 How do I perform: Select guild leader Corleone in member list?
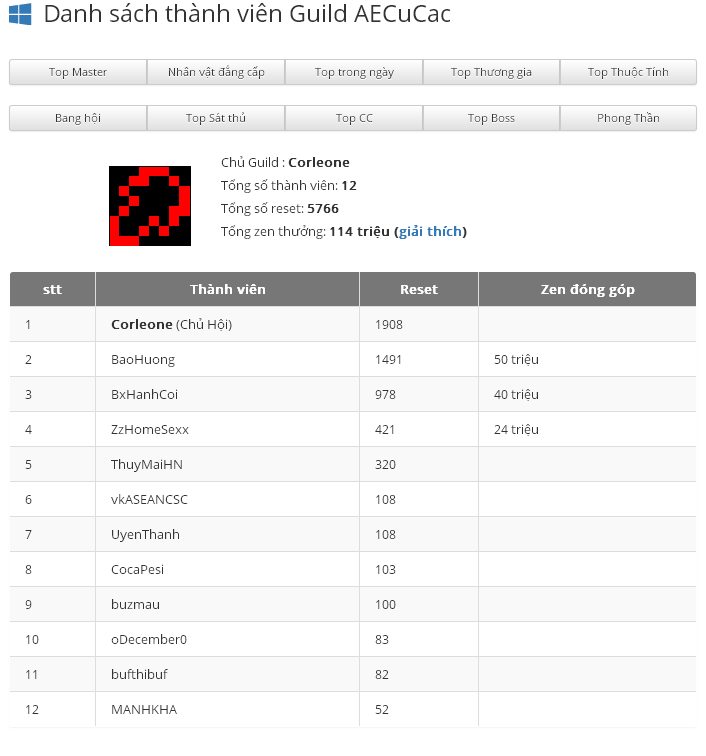tap(142, 325)
